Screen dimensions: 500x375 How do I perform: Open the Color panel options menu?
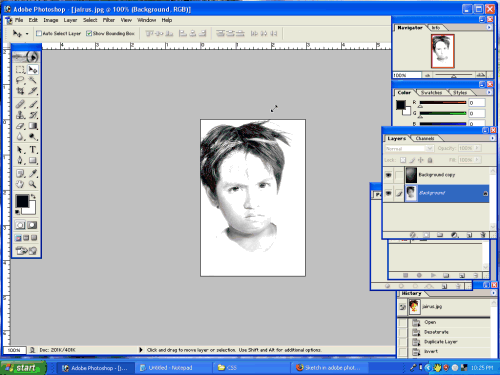489,92
